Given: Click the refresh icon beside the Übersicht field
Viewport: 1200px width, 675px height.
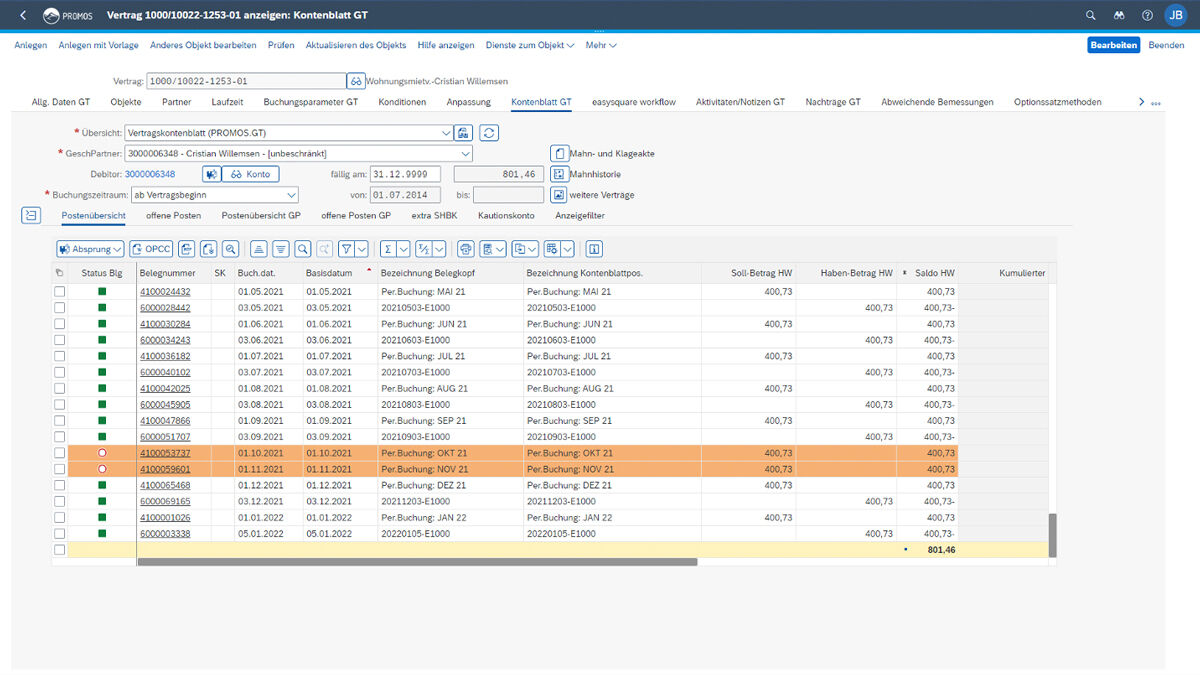Looking at the screenshot, I should coord(489,133).
